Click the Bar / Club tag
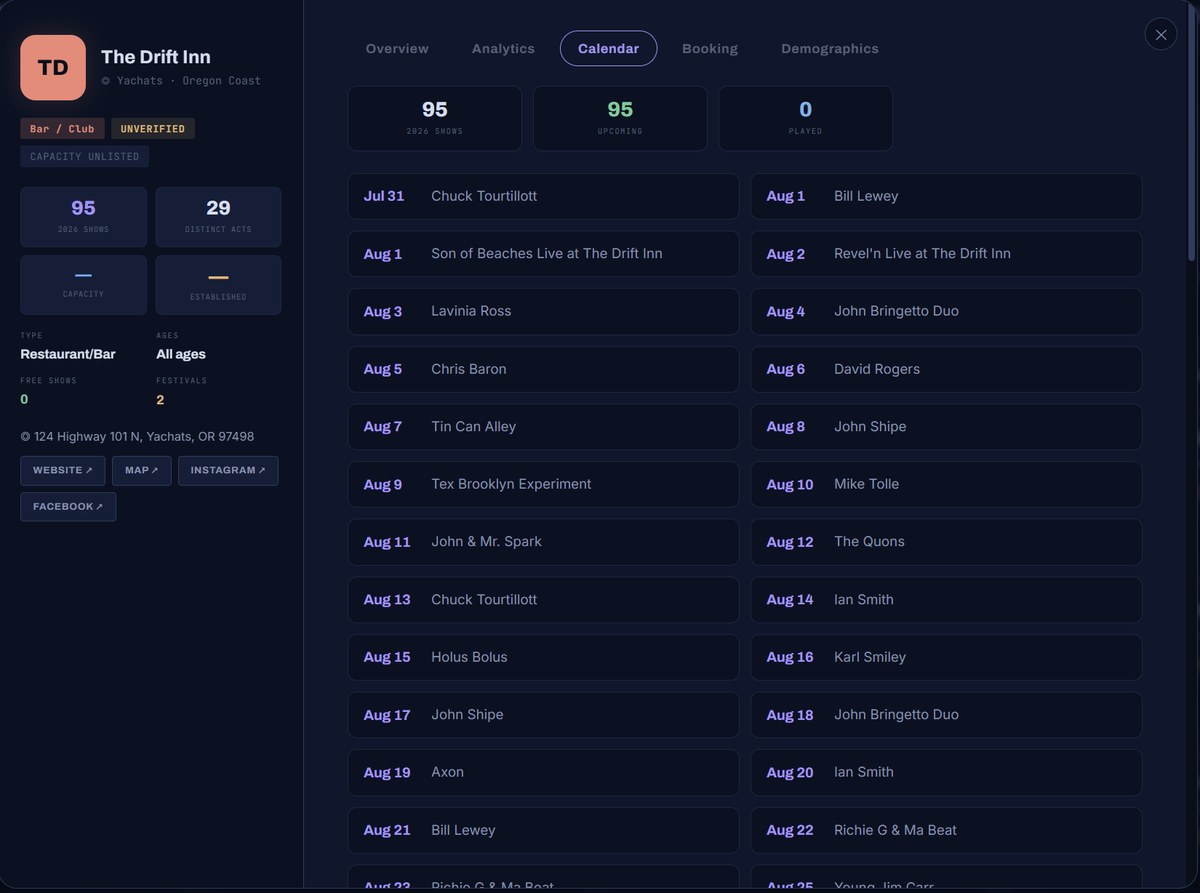 62,128
